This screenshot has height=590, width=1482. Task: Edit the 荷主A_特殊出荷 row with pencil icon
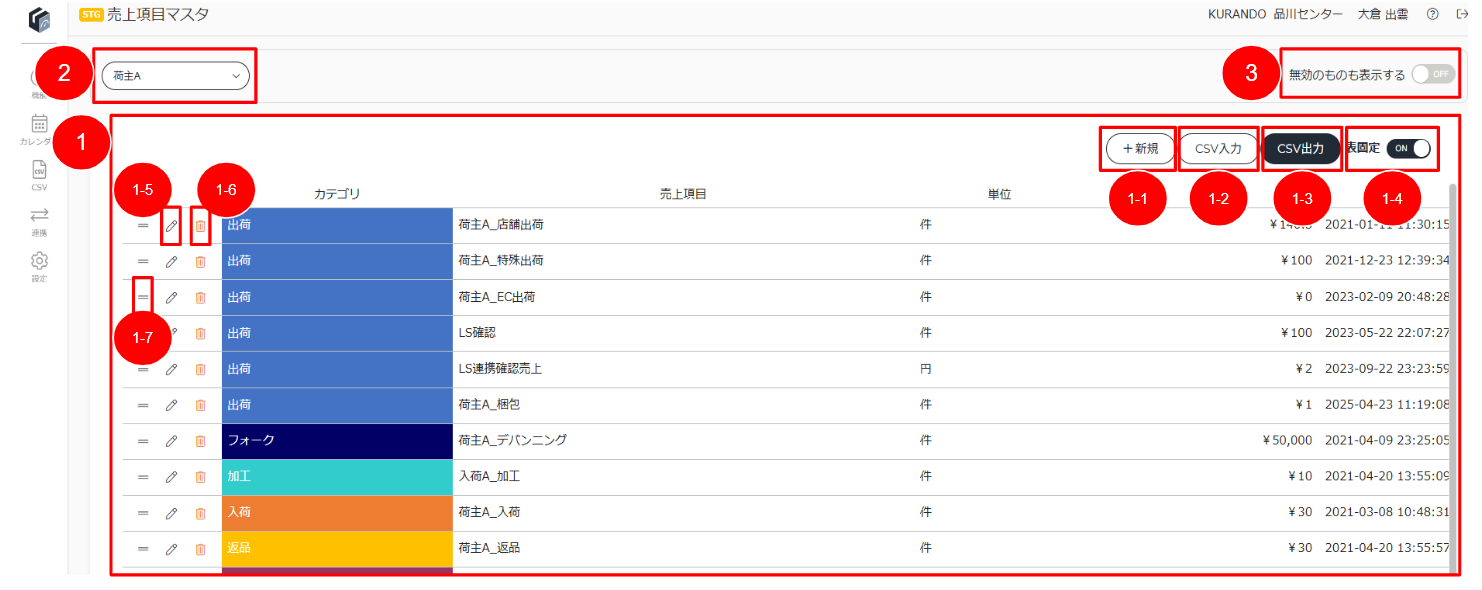(x=171, y=262)
